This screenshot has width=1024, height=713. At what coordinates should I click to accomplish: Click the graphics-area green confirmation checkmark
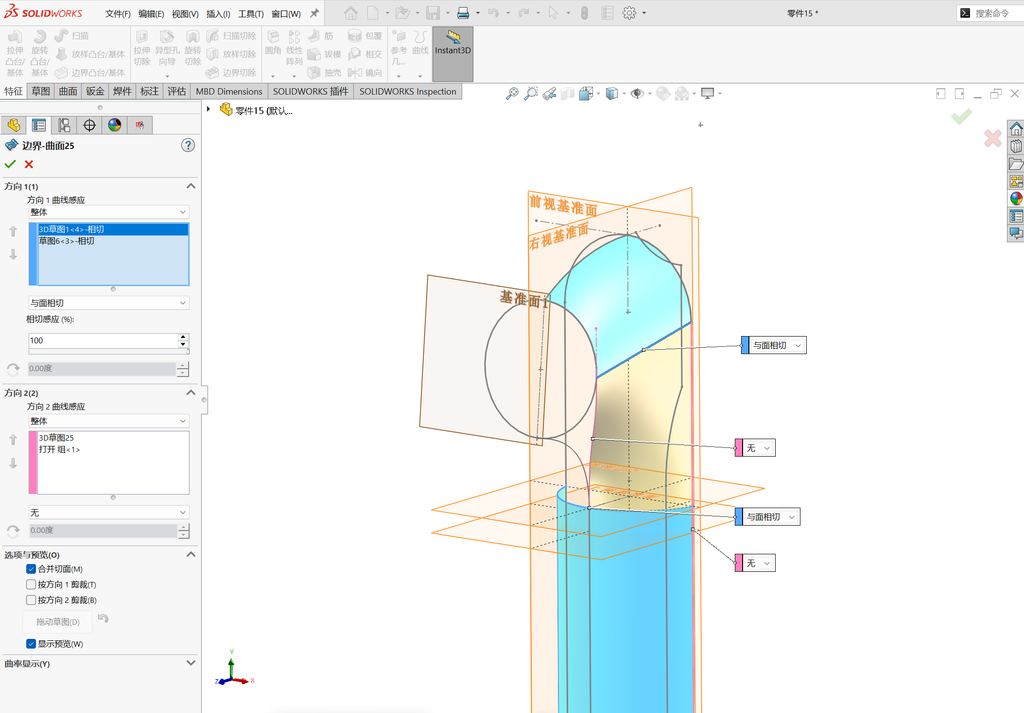click(x=961, y=117)
